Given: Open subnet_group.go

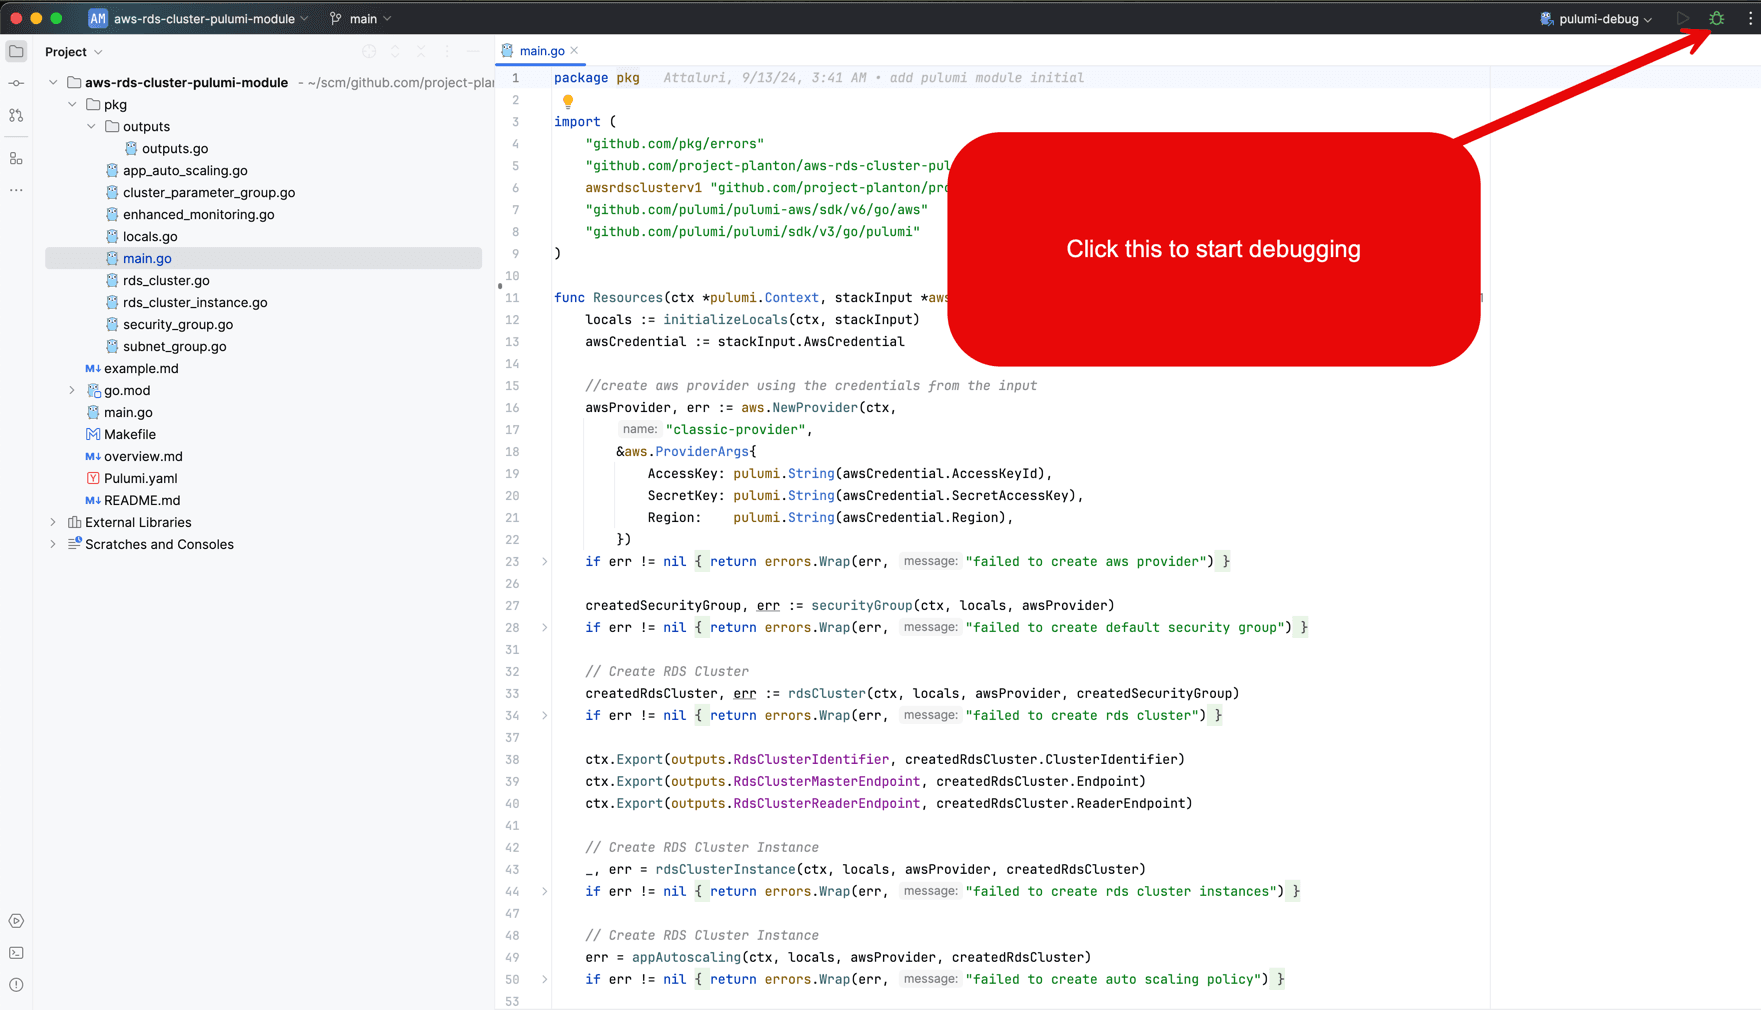Looking at the screenshot, I should click(x=174, y=347).
